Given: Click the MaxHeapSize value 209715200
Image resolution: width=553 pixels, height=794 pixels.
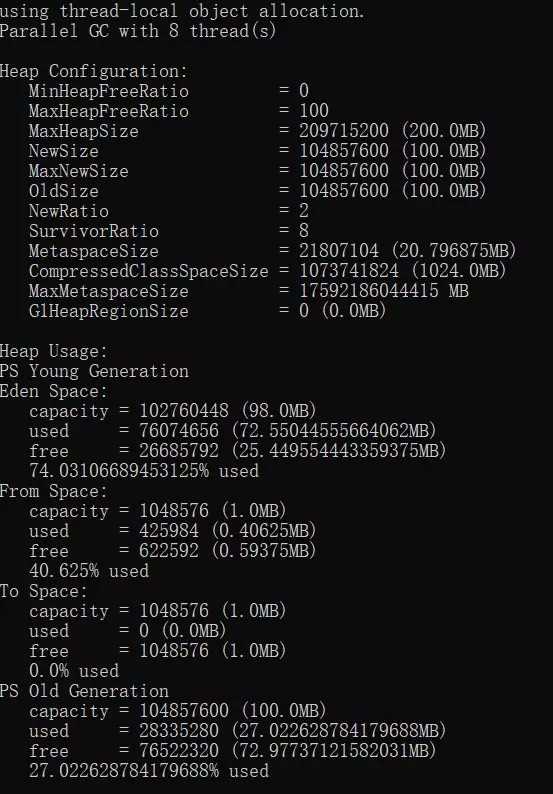Looking at the screenshot, I should click(x=344, y=131).
